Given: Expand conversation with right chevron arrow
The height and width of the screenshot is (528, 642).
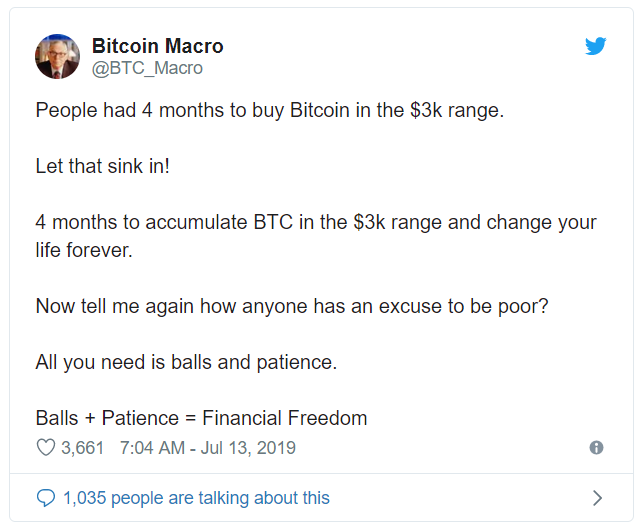Looking at the screenshot, I should point(597,498).
